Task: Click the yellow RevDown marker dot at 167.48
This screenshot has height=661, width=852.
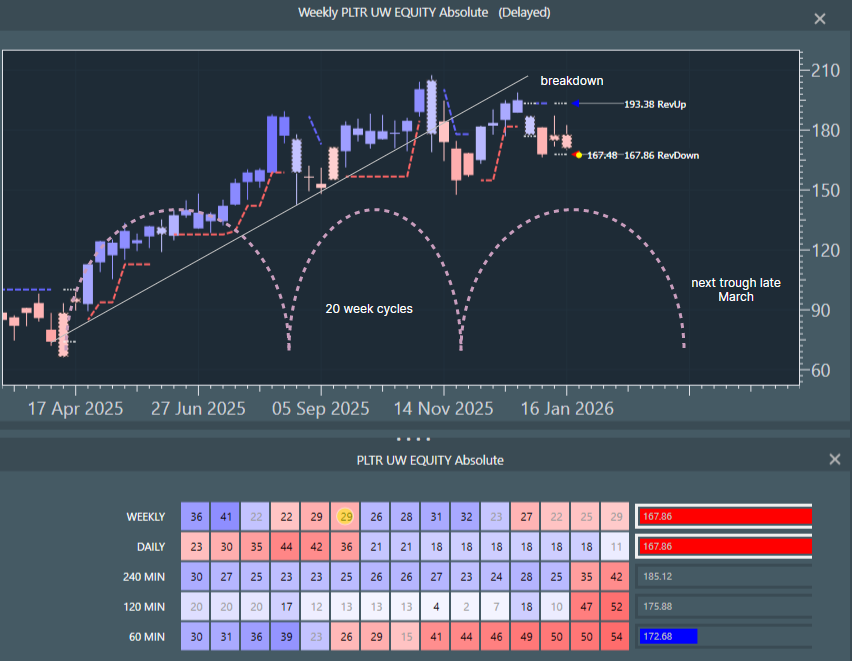Action: pyautogui.click(x=578, y=155)
